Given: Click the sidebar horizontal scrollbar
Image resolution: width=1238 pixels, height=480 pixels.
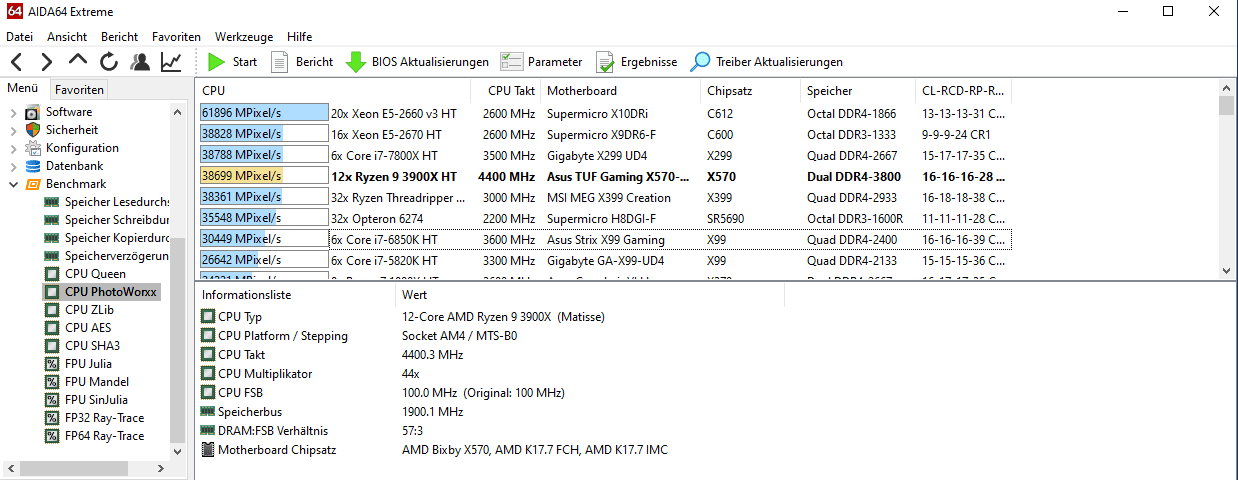Looking at the screenshot, I should (x=88, y=468).
